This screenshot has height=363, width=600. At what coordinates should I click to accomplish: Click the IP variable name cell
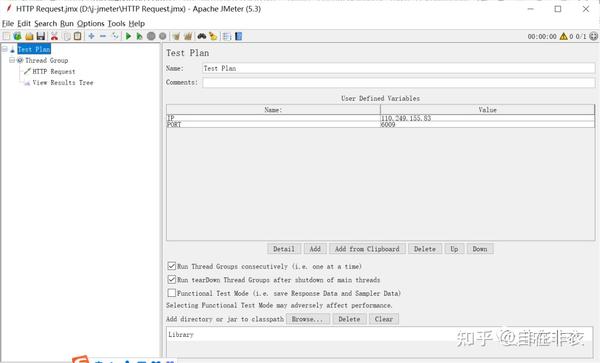(x=273, y=118)
